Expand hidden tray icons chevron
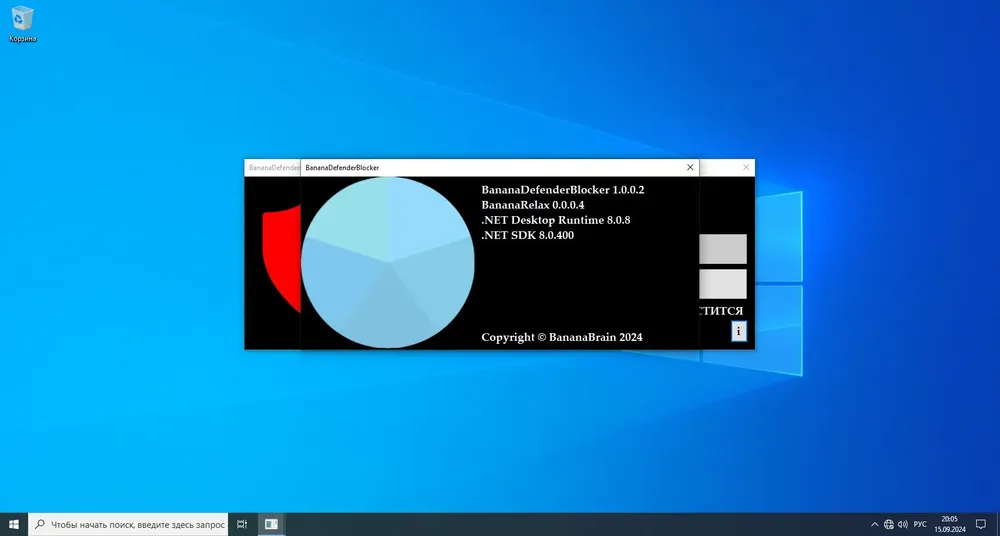 pyautogui.click(x=874, y=525)
